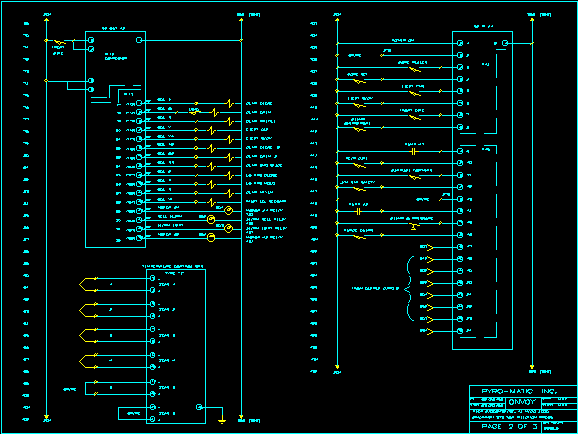Select the ground terminal inside temperature controller box
The height and width of the screenshot is (434, 578).
199,407
